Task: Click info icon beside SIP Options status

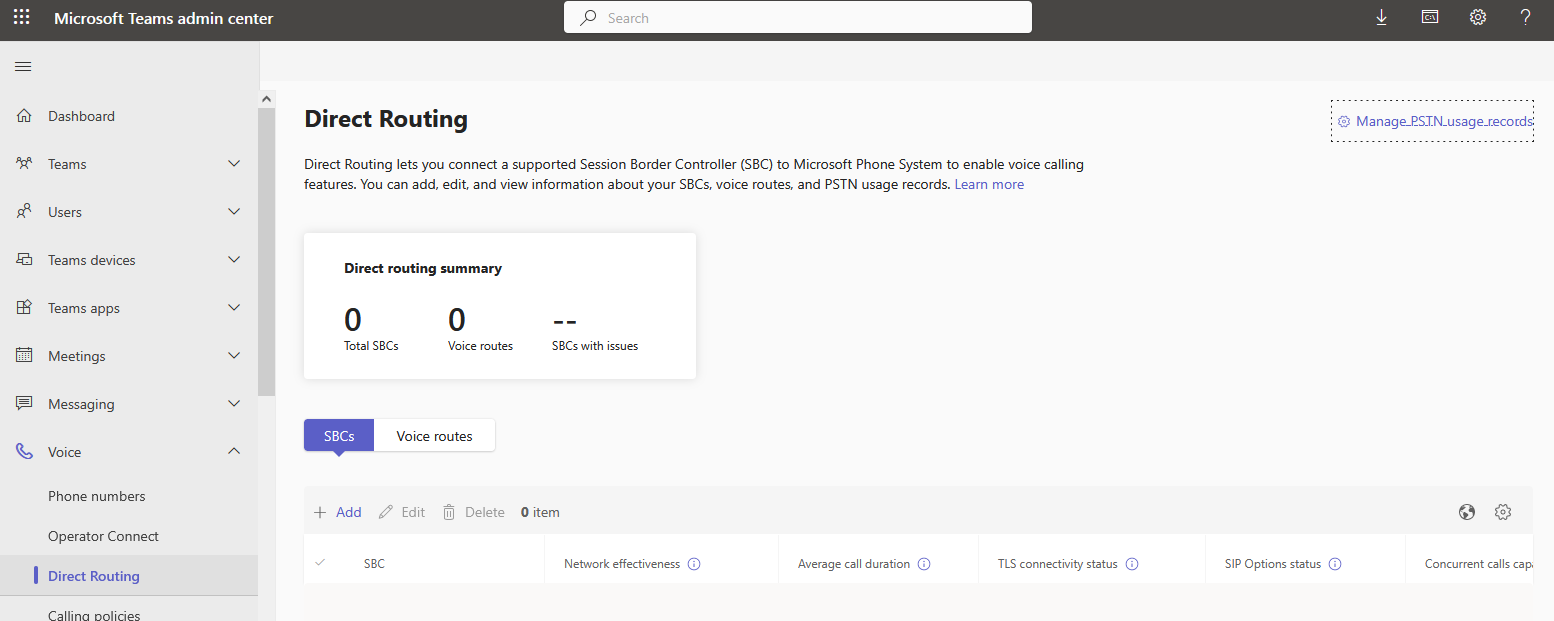Action: tap(1335, 564)
